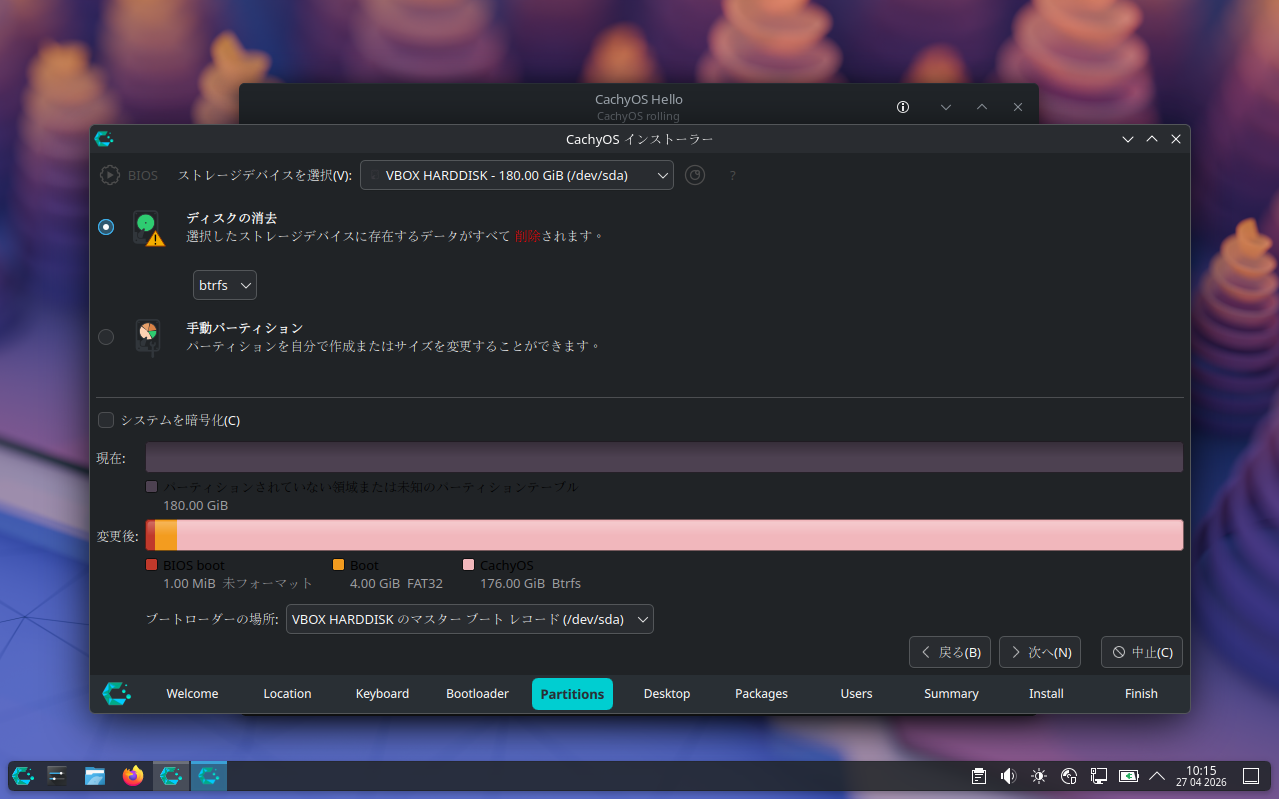1279x799 pixels.
Task: Expand the btrfs filesystem dropdown
Action: click(x=225, y=285)
